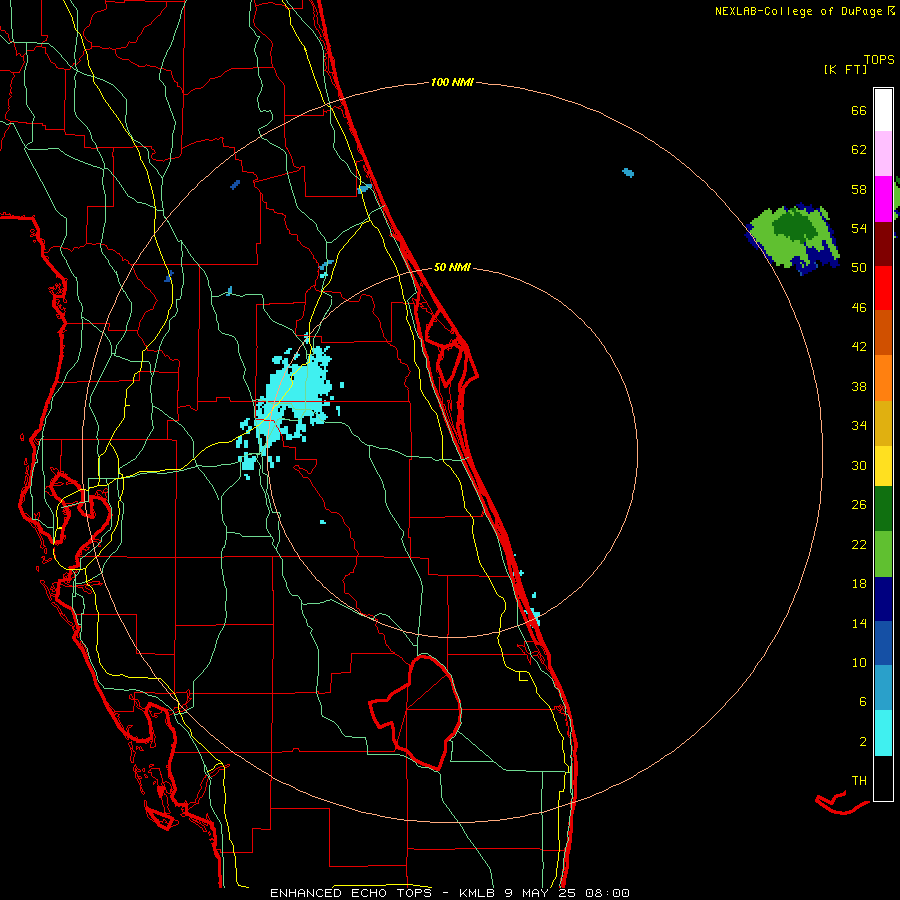Viewport: 900px width, 900px height.
Task: Click the [K FT] units label
Action: (x=845, y=69)
